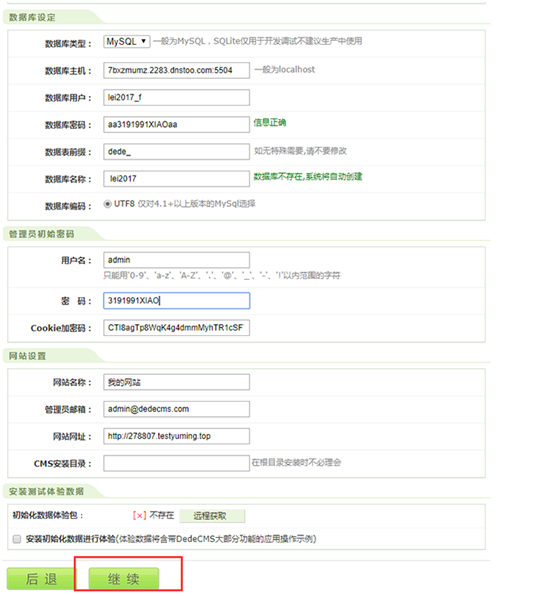Image resolution: width=558 pixels, height=596 pixels.
Task: Click the database password input field
Action: click(x=176, y=124)
